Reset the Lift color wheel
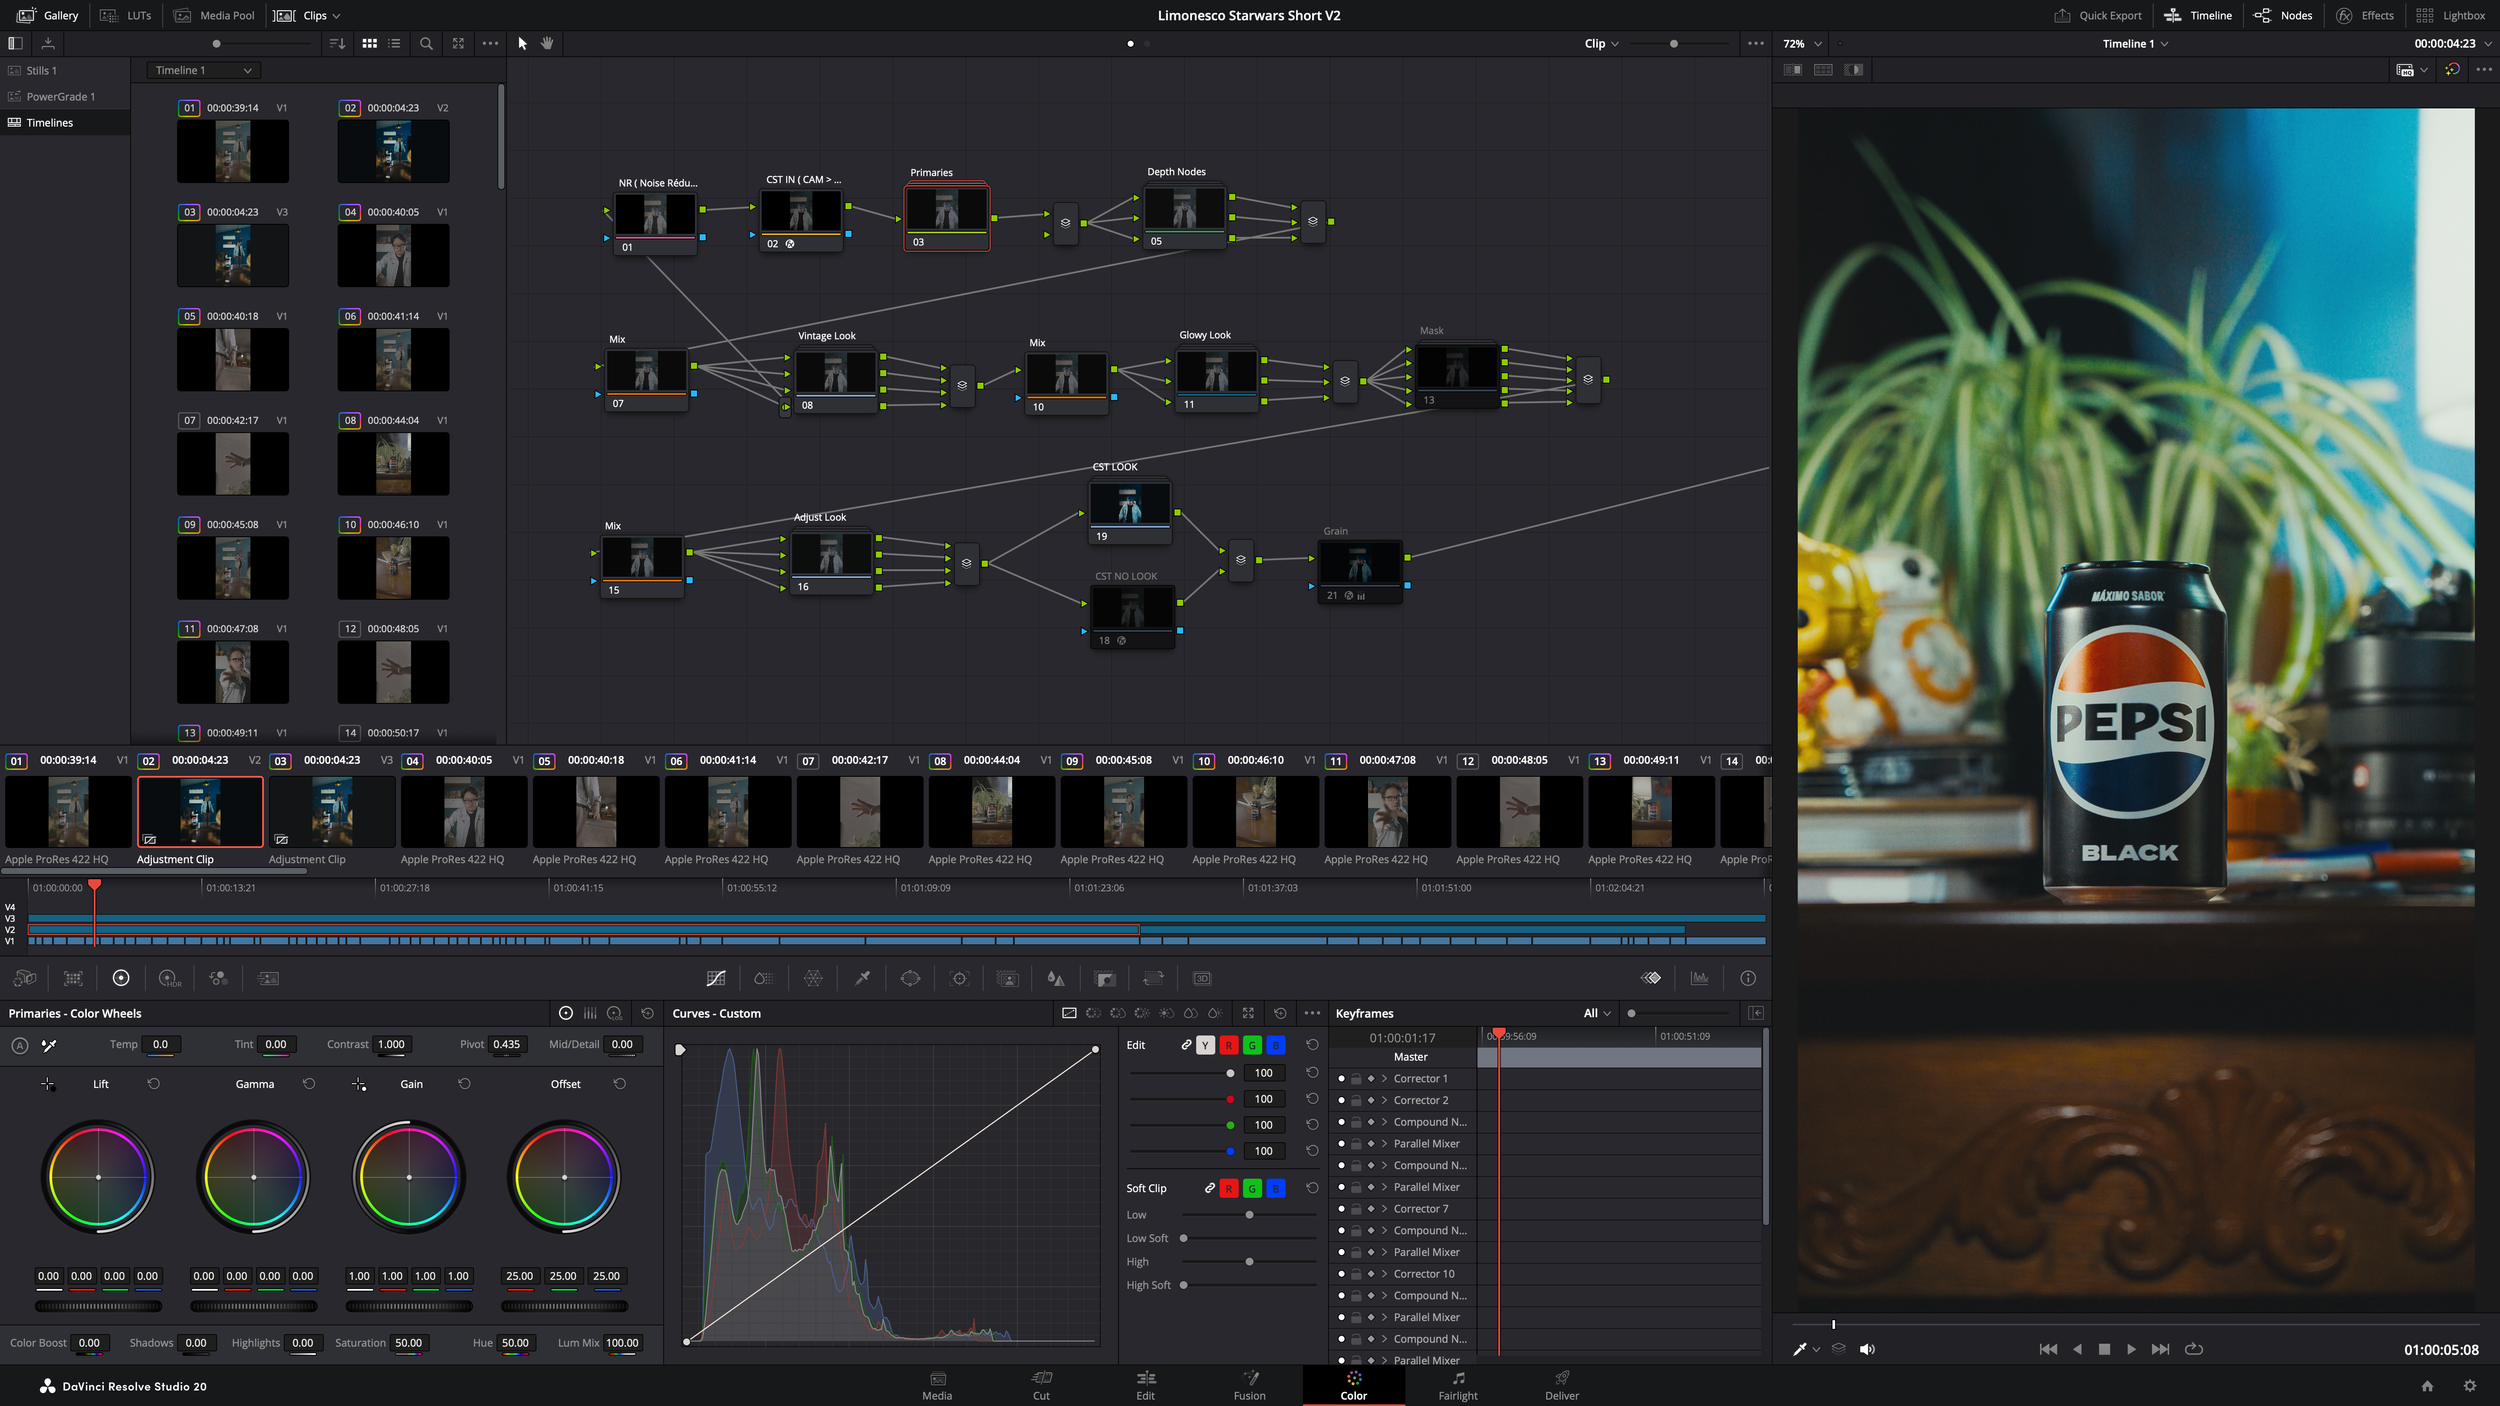Image resolution: width=2500 pixels, height=1406 pixels. (x=153, y=1084)
